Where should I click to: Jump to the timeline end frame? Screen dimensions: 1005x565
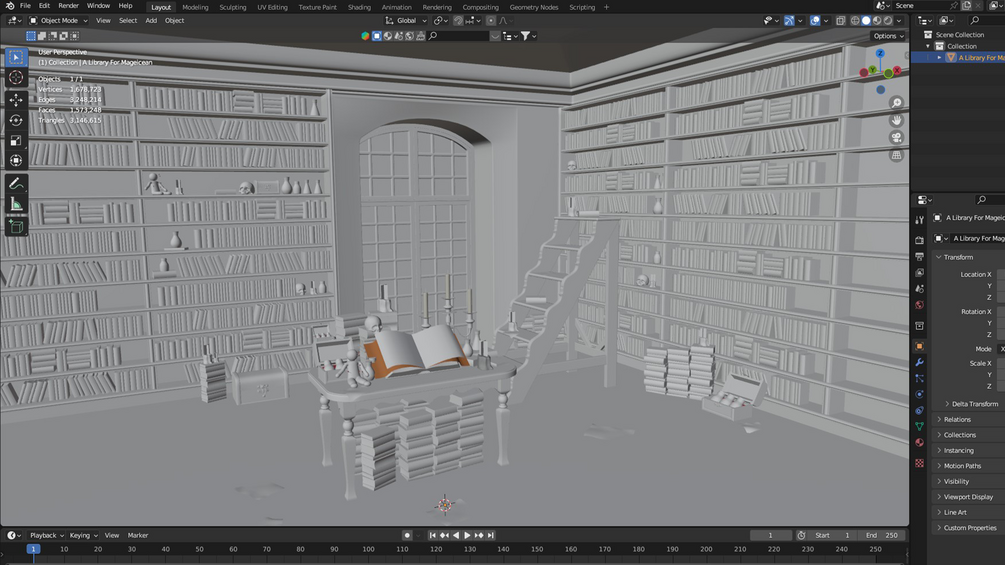tap(490, 535)
